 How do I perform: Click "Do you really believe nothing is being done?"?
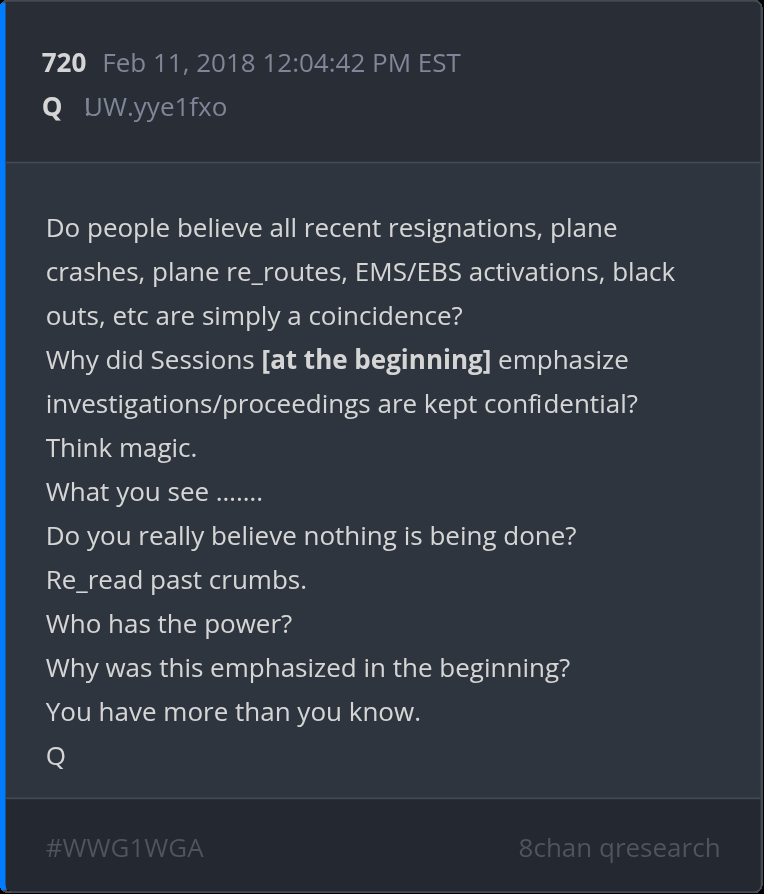pyautogui.click(x=311, y=536)
